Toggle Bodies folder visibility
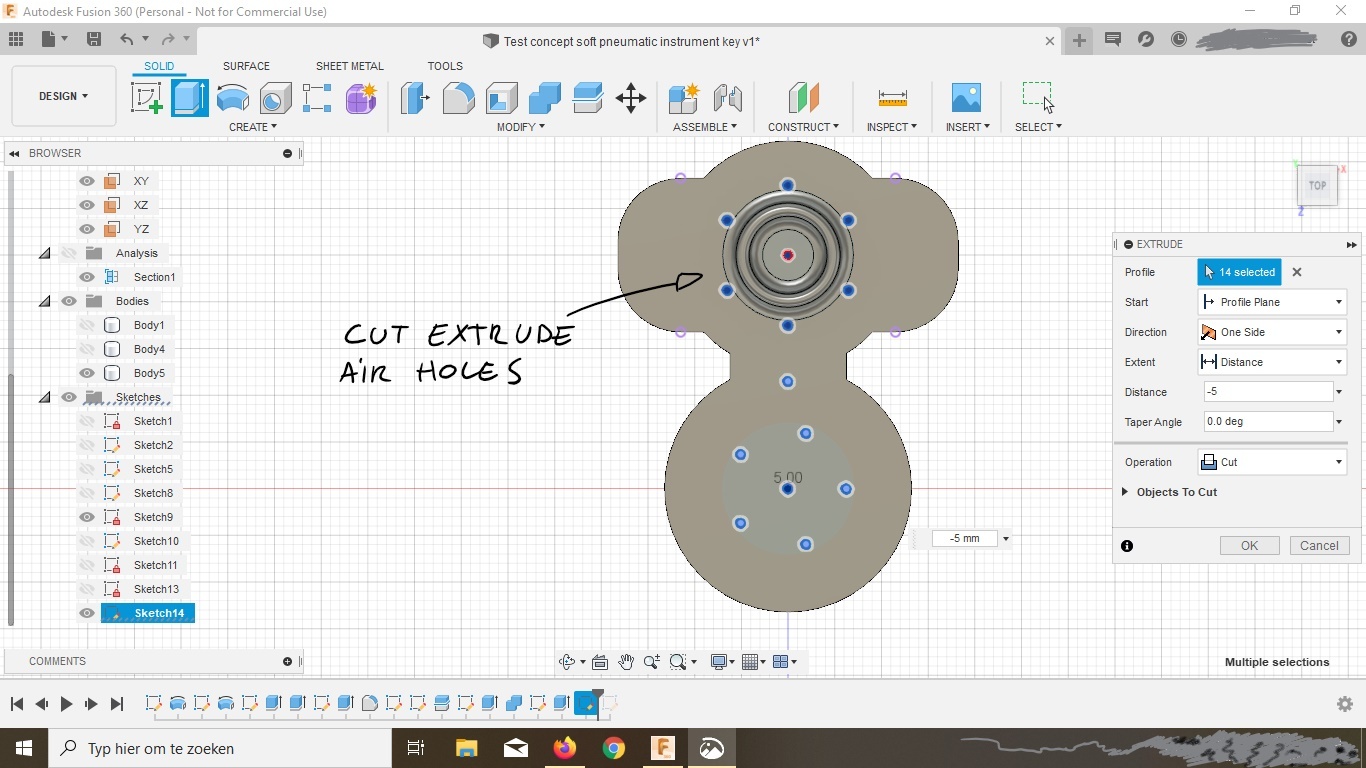The width and height of the screenshot is (1366, 768). tap(69, 301)
